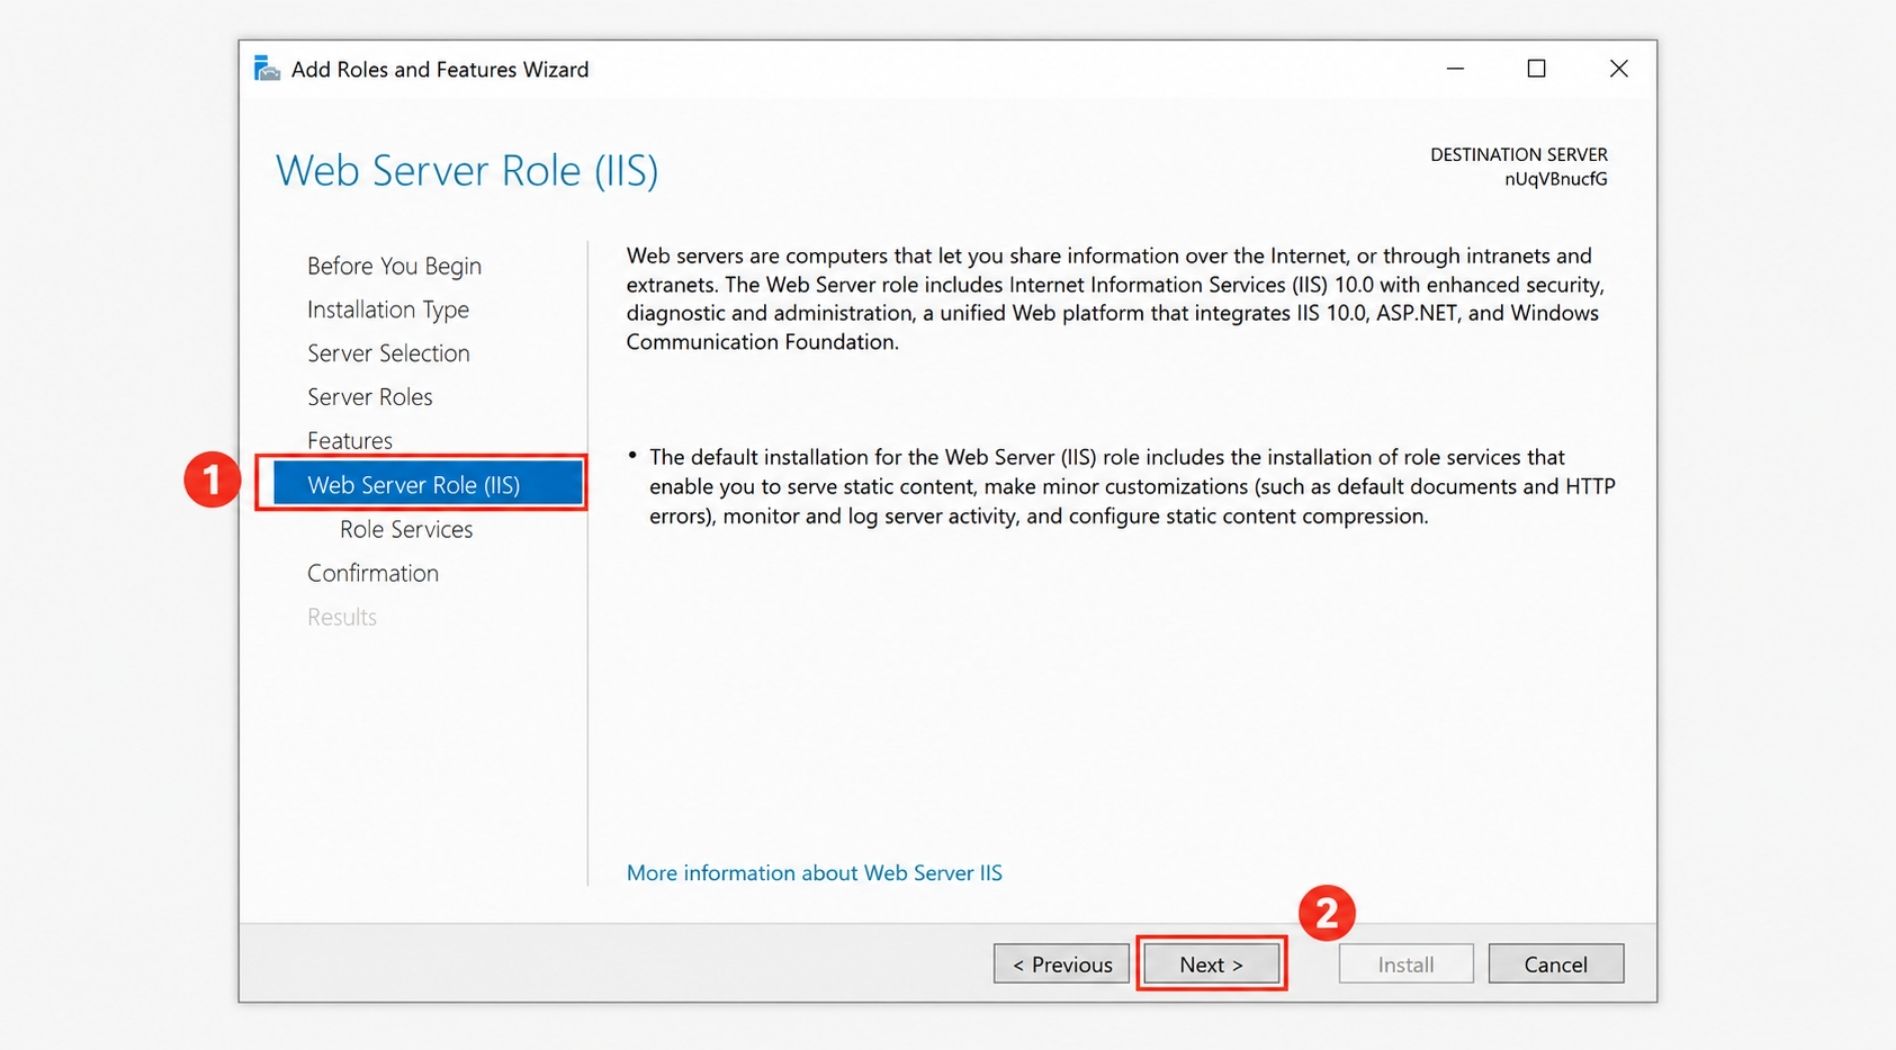This screenshot has width=1896, height=1050.
Task: Go to the Before You Begin step
Action: pos(394,266)
